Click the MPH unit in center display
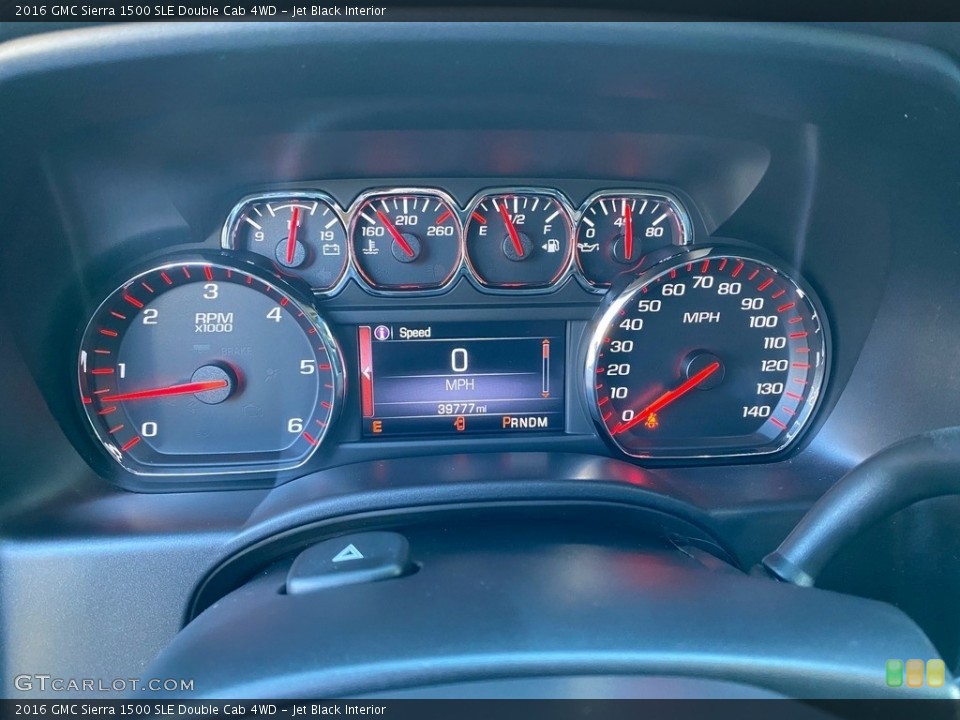 click(x=459, y=384)
